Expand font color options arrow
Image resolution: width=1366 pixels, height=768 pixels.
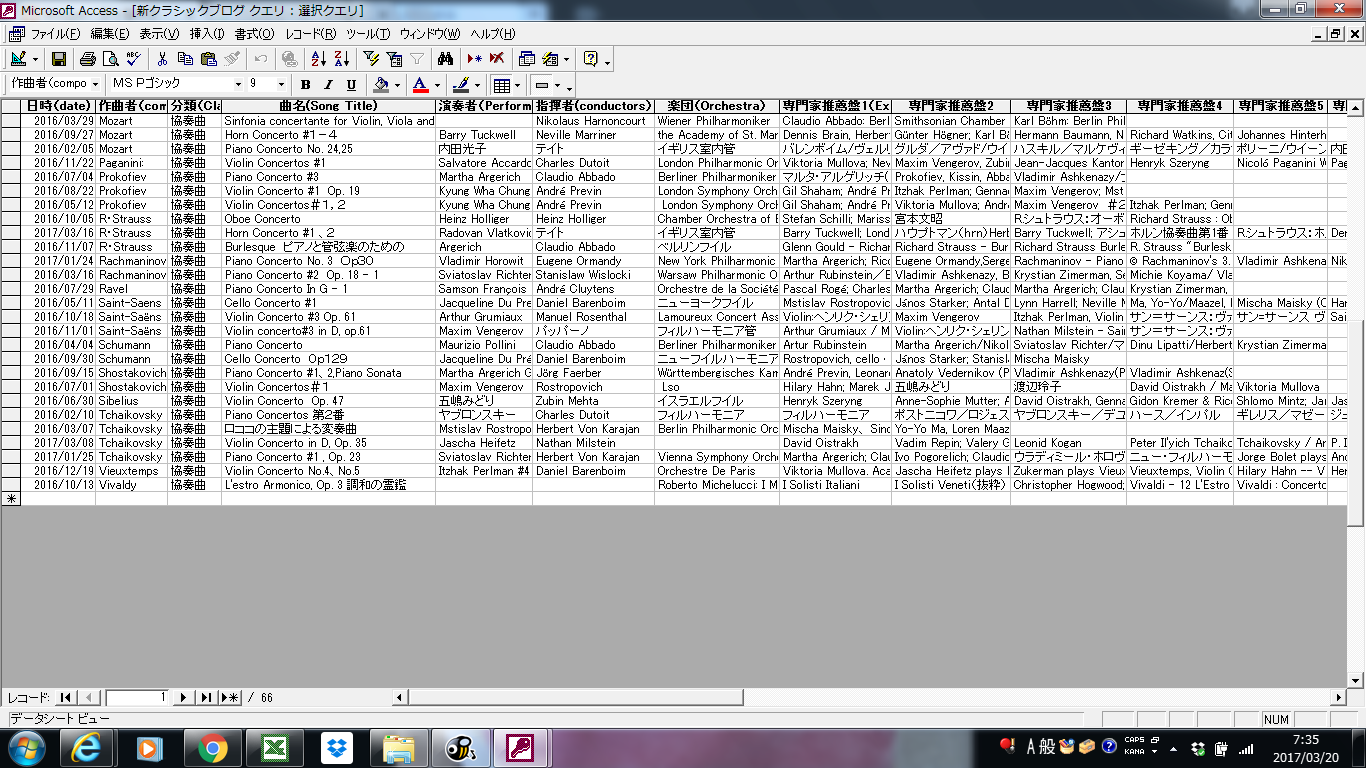pos(437,85)
